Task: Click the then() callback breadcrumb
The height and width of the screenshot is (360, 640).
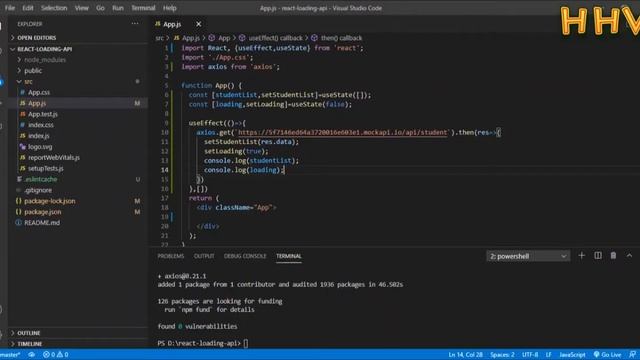Action: click(x=337, y=38)
